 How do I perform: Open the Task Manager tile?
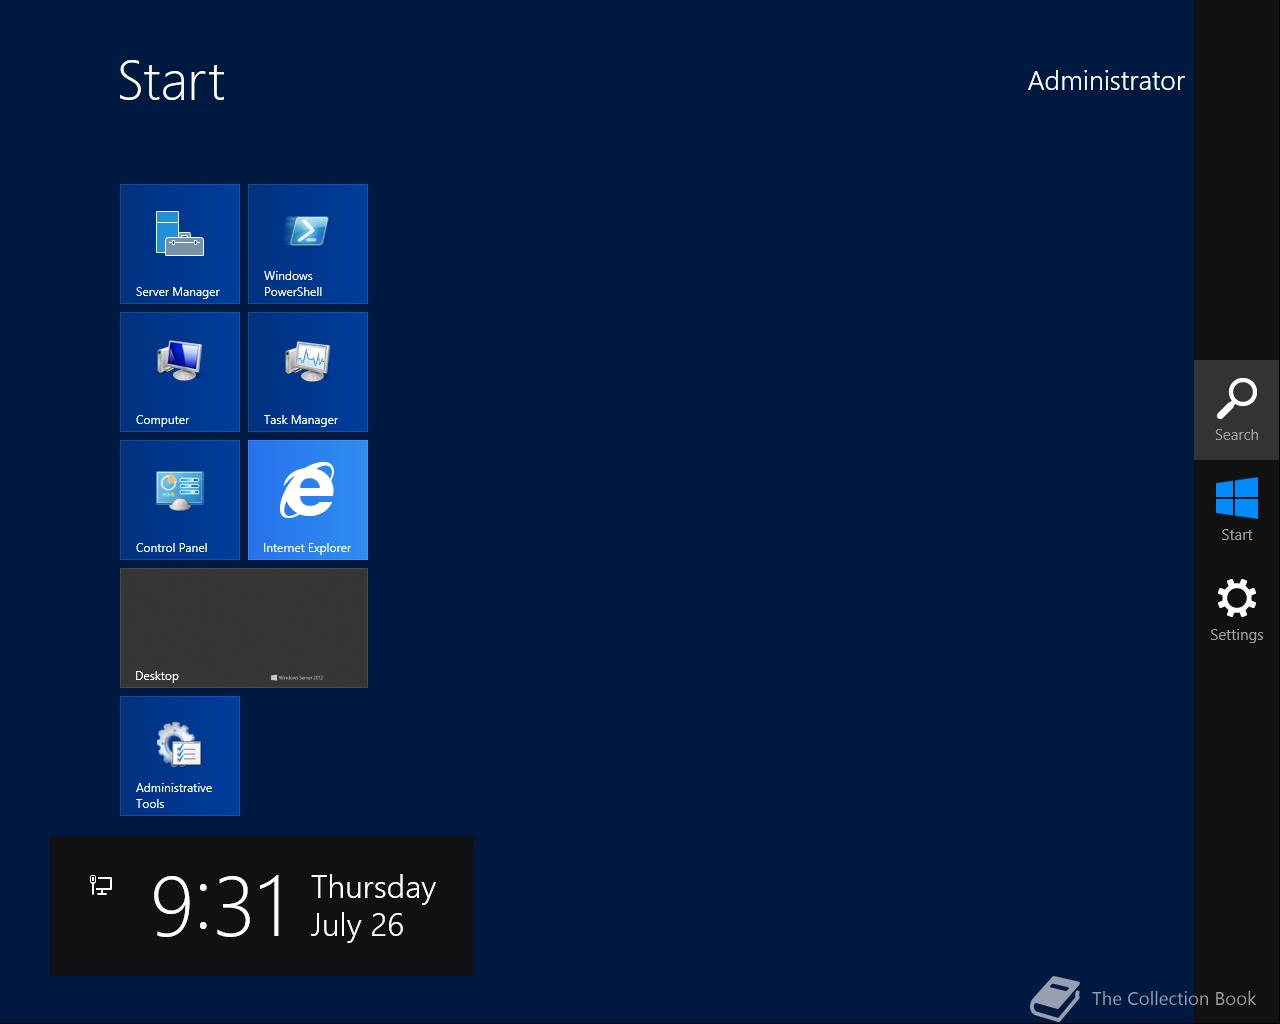(x=308, y=372)
